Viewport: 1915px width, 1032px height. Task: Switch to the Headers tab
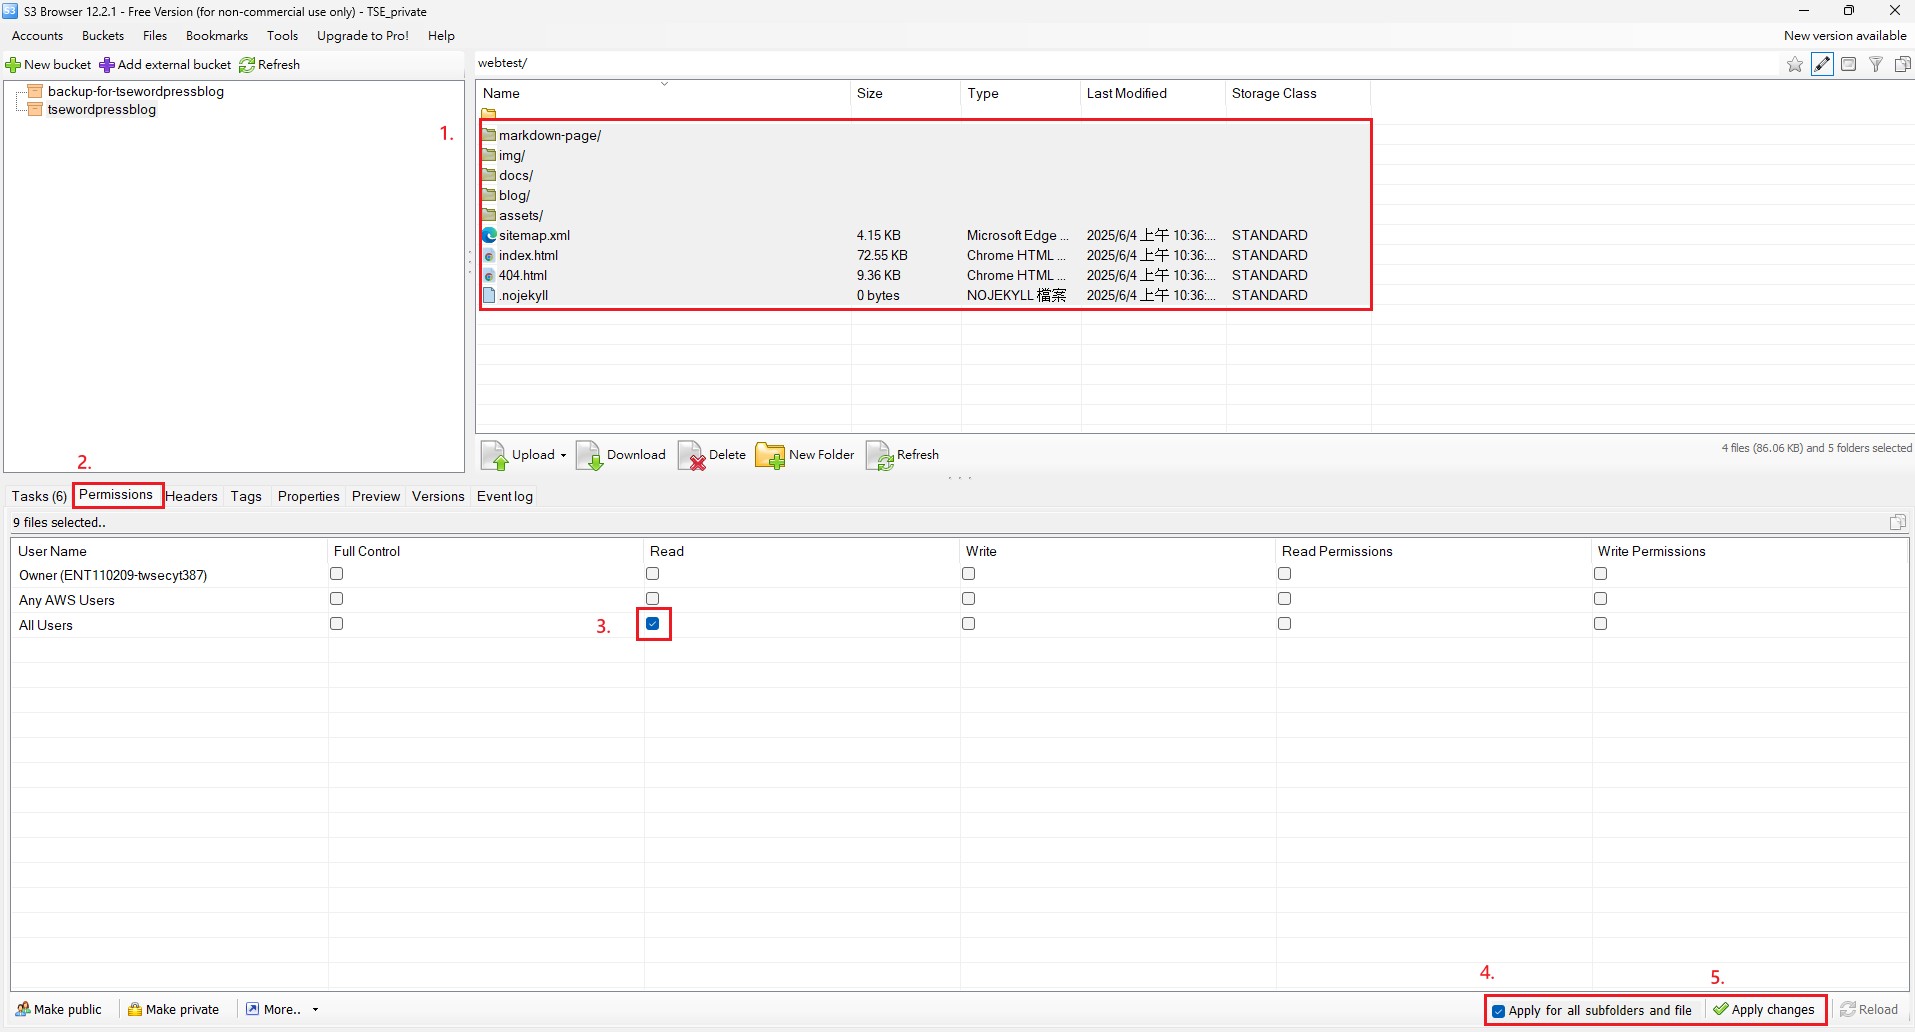(192, 496)
